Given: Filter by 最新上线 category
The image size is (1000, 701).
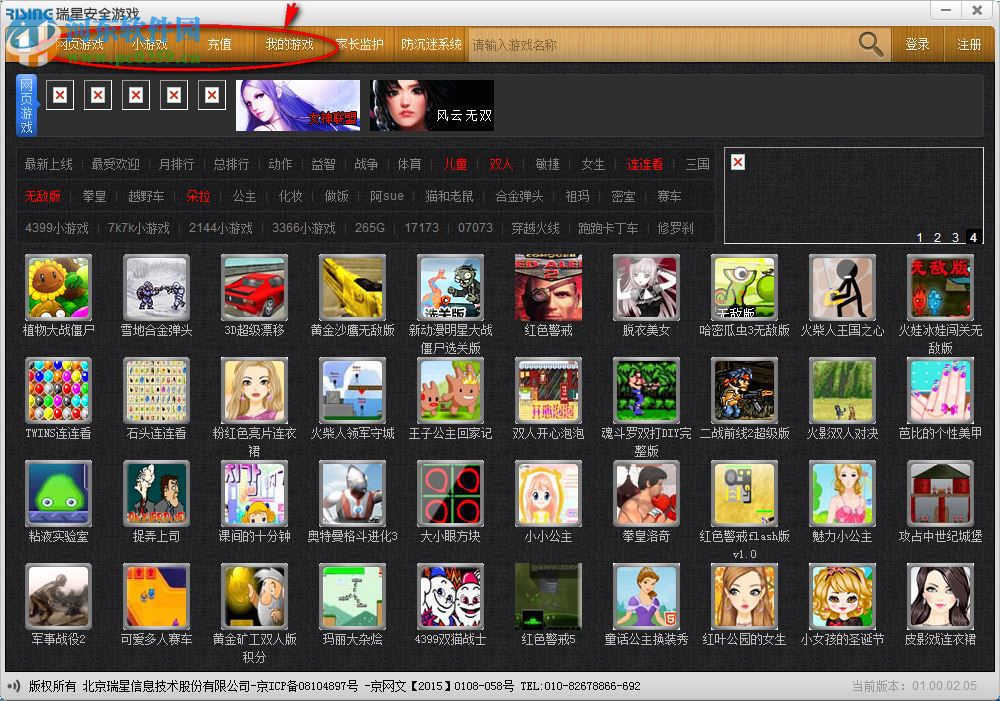Looking at the screenshot, I should click(48, 164).
